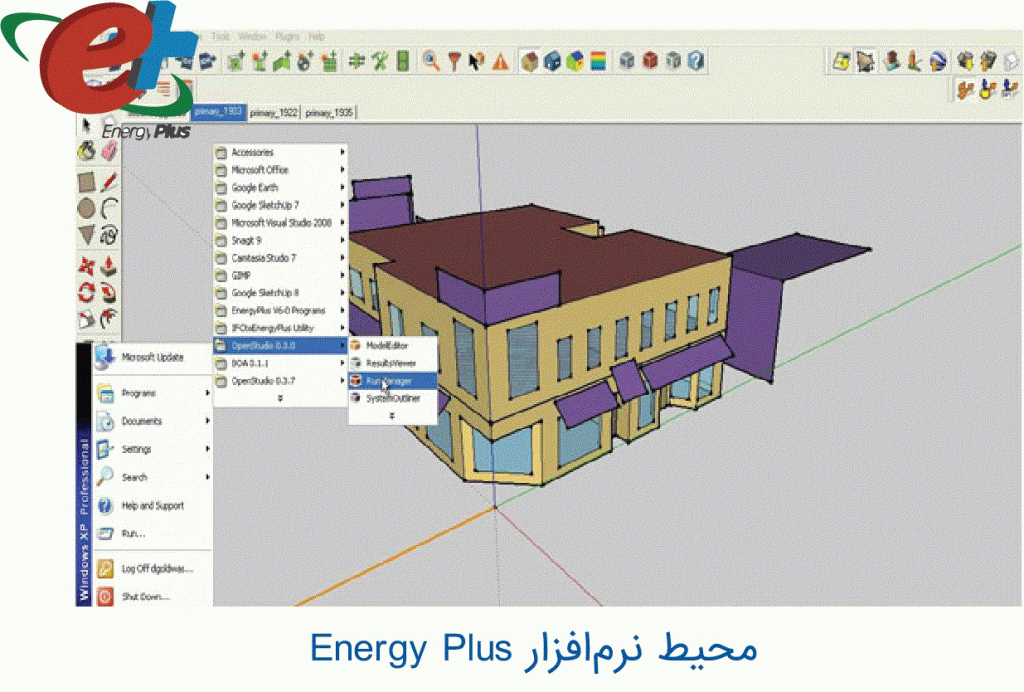Click the green door-shaped toolbar icon

click(x=403, y=61)
